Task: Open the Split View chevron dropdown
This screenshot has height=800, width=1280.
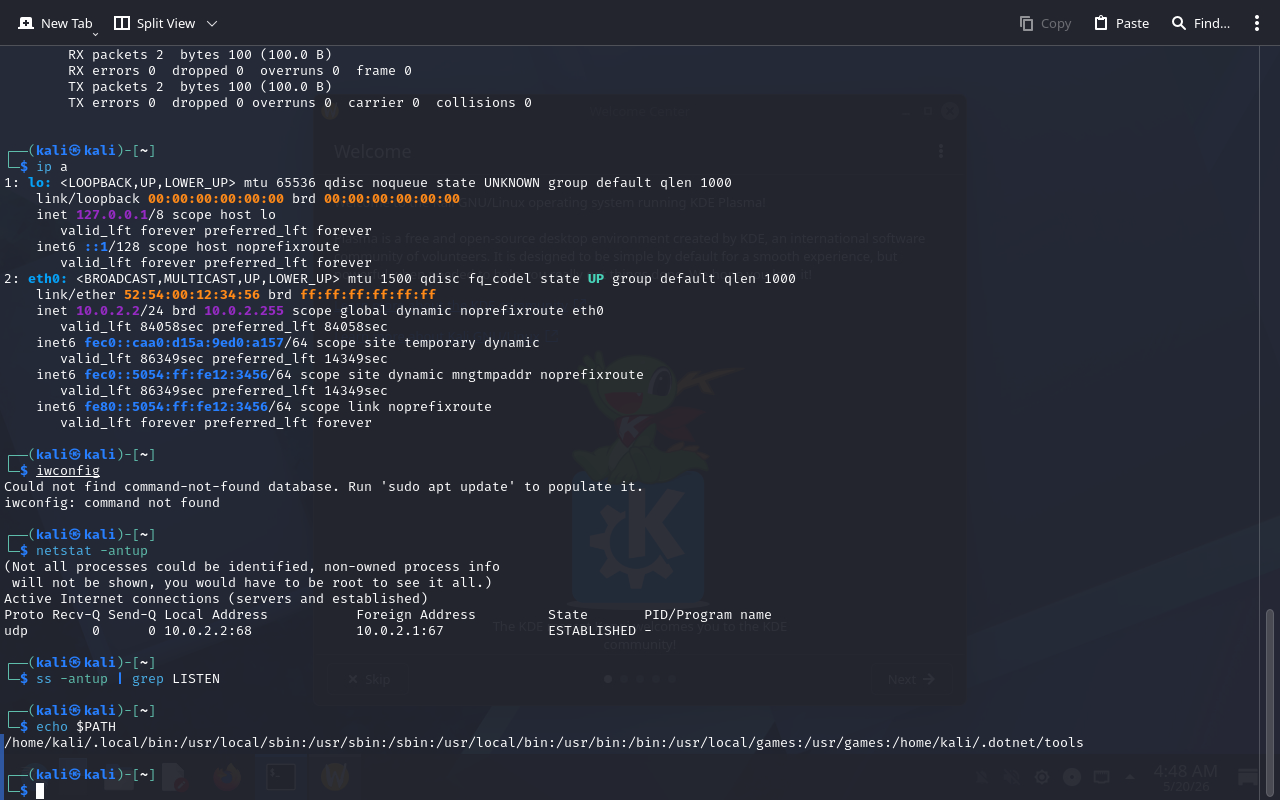Action: click(x=211, y=23)
